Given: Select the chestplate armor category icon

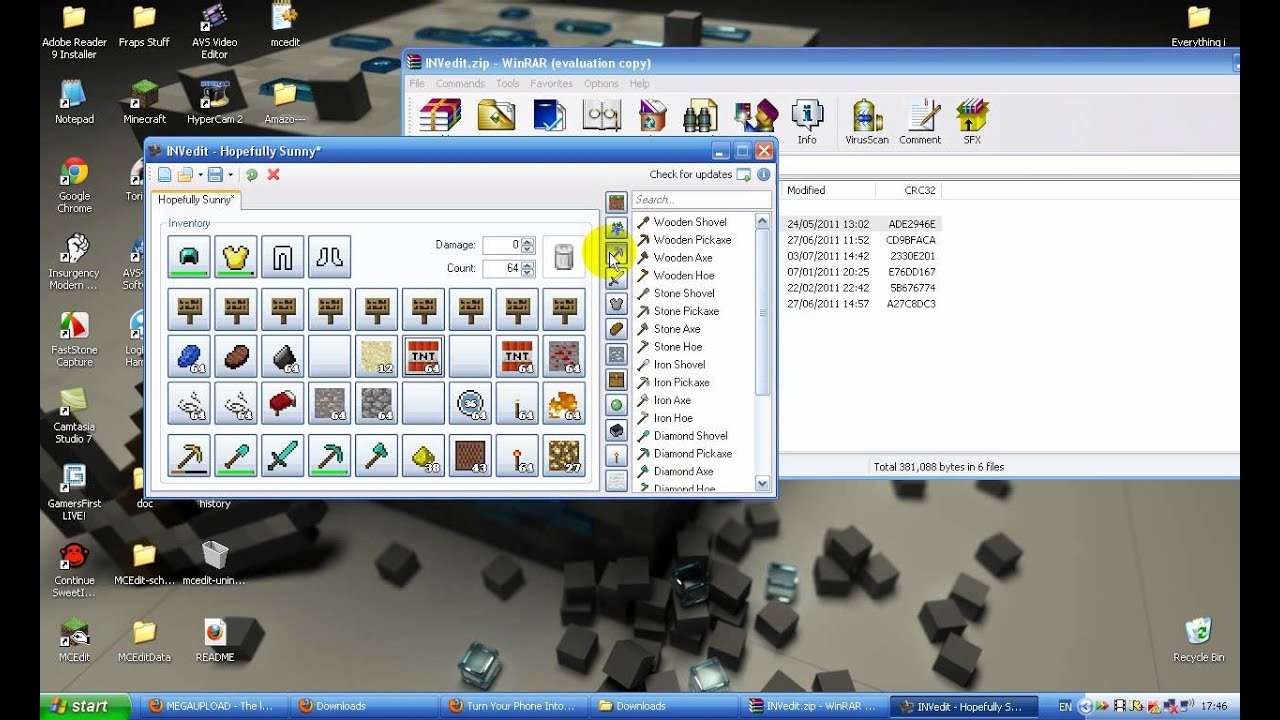Looking at the screenshot, I should [x=617, y=304].
